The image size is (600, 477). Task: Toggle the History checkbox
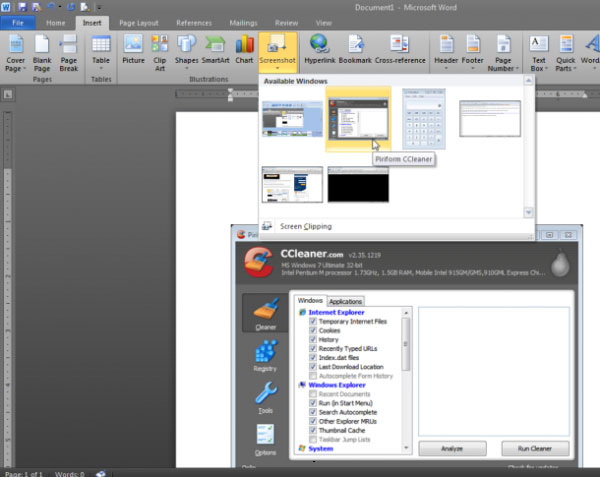coord(313,340)
